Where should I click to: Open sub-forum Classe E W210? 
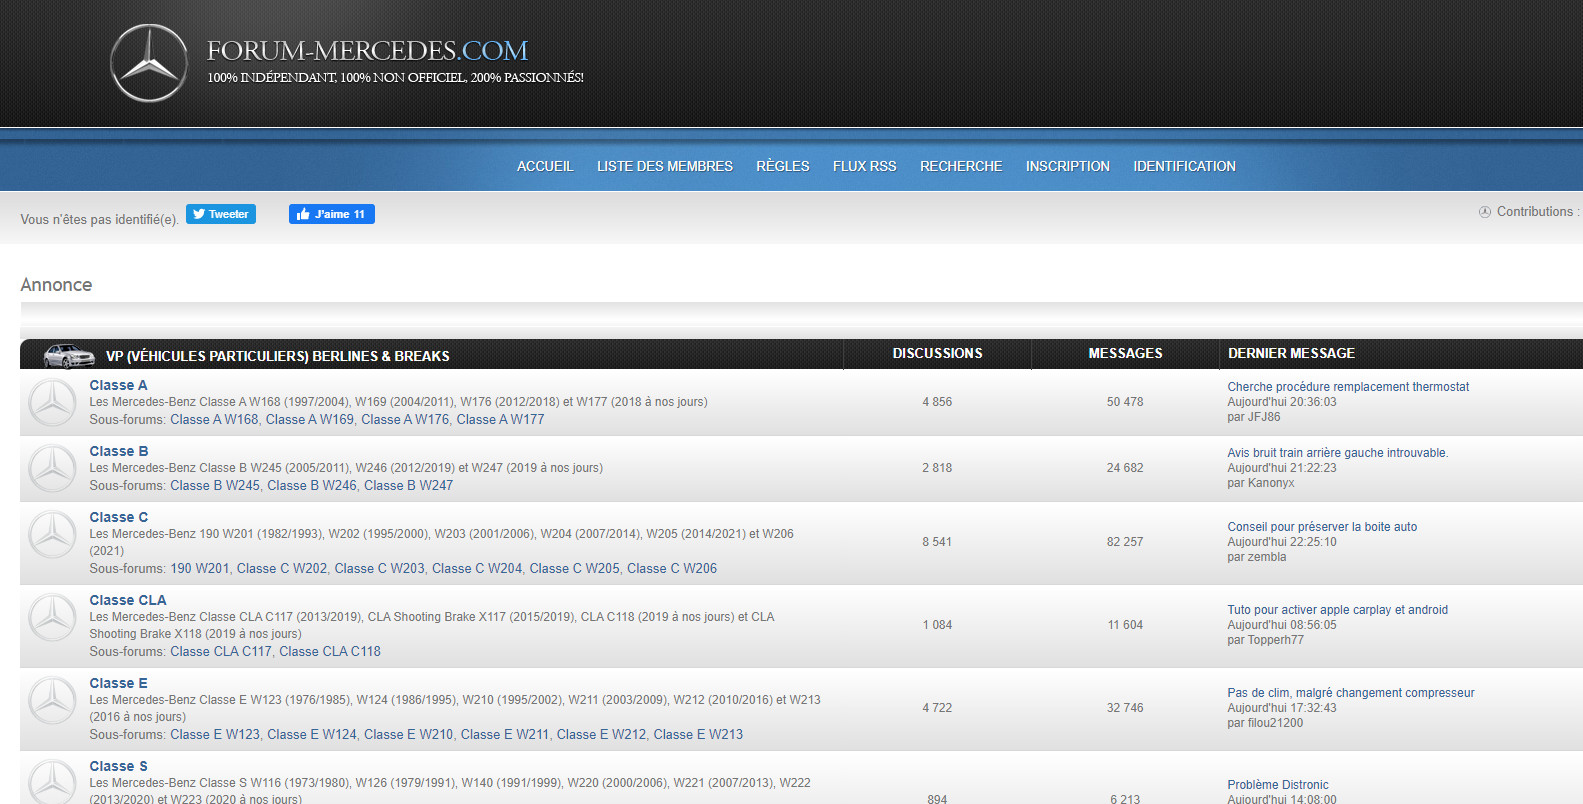(x=409, y=734)
